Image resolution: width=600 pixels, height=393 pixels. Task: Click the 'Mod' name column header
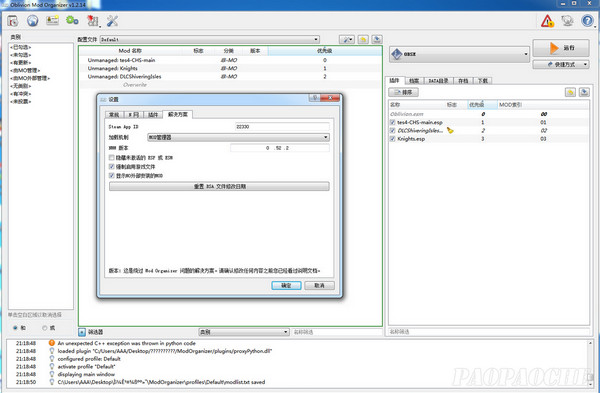tap(130, 51)
